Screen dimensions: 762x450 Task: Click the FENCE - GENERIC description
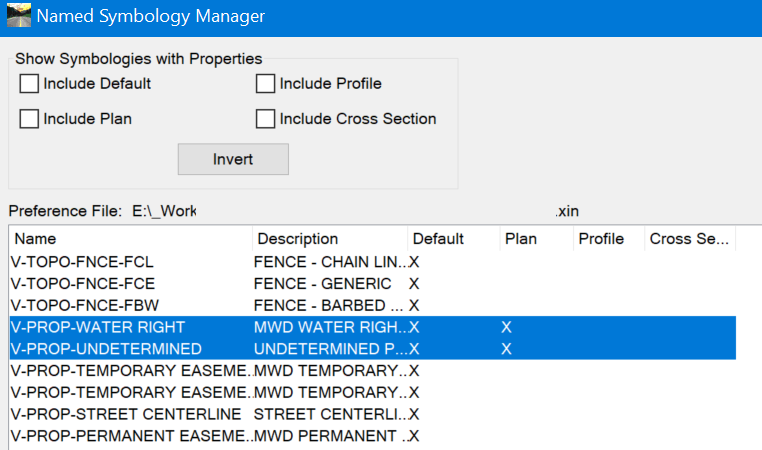click(x=322, y=284)
